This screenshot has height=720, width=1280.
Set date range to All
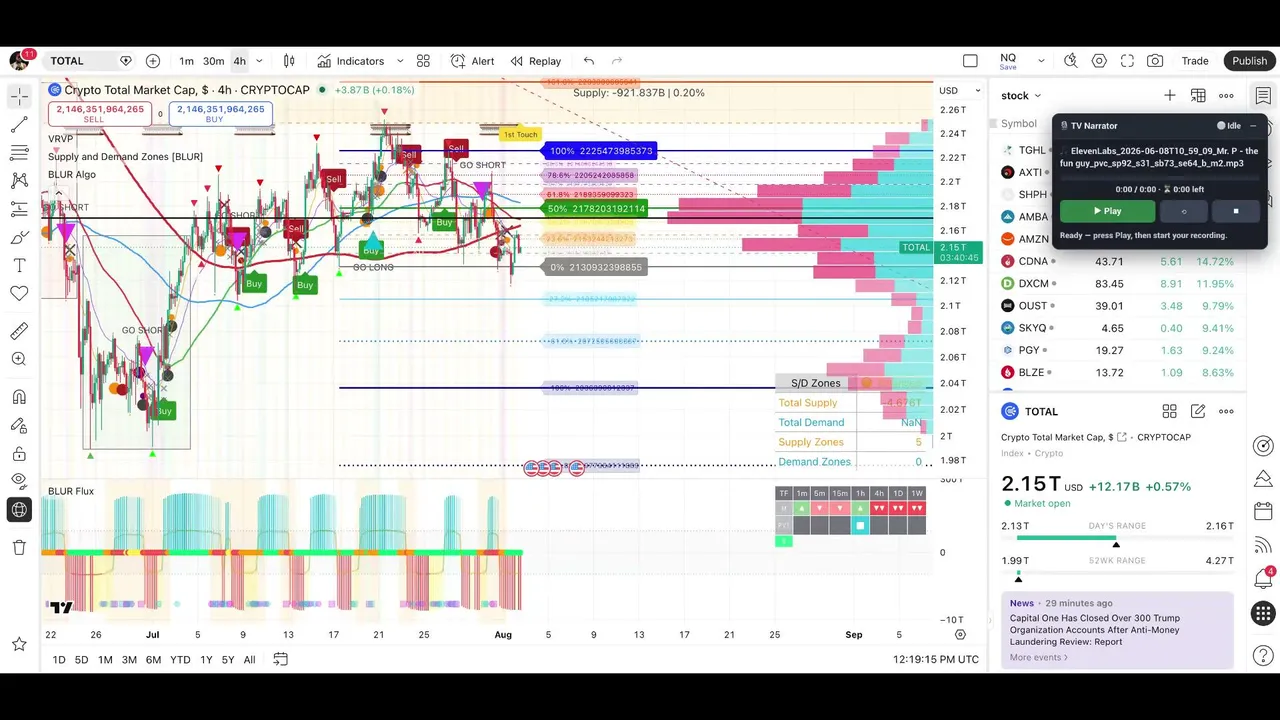point(249,659)
